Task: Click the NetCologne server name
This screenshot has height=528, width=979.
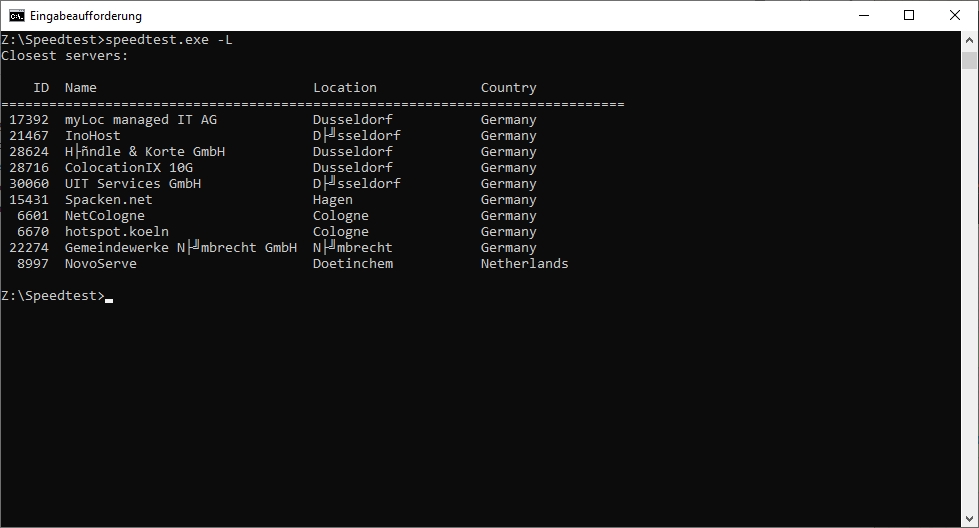Action: click(104, 216)
